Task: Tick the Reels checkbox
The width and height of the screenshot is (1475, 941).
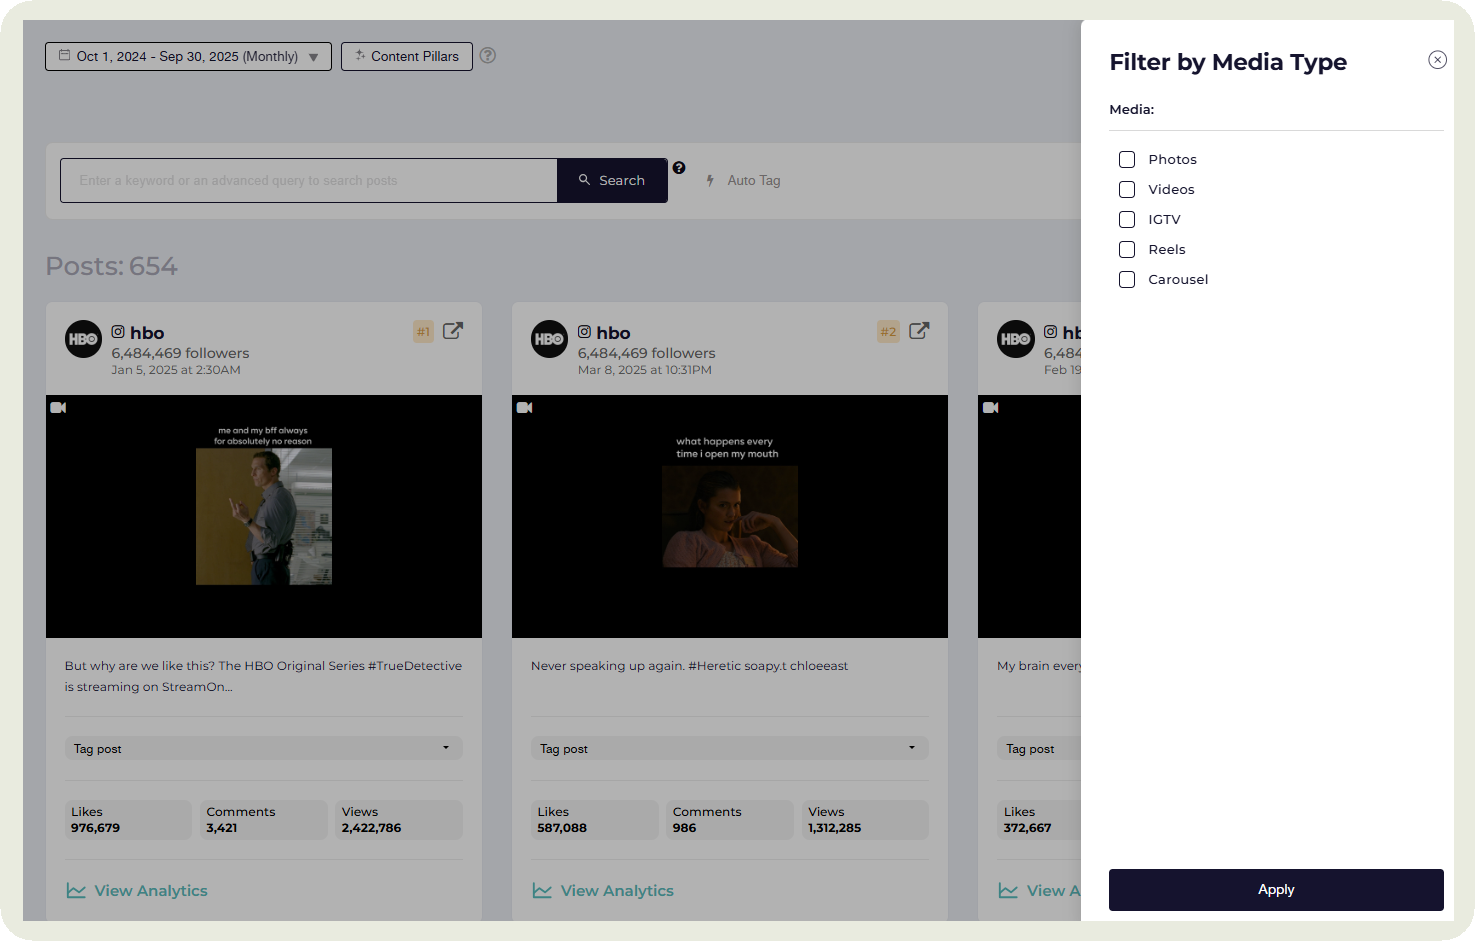Action: [x=1127, y=250]
